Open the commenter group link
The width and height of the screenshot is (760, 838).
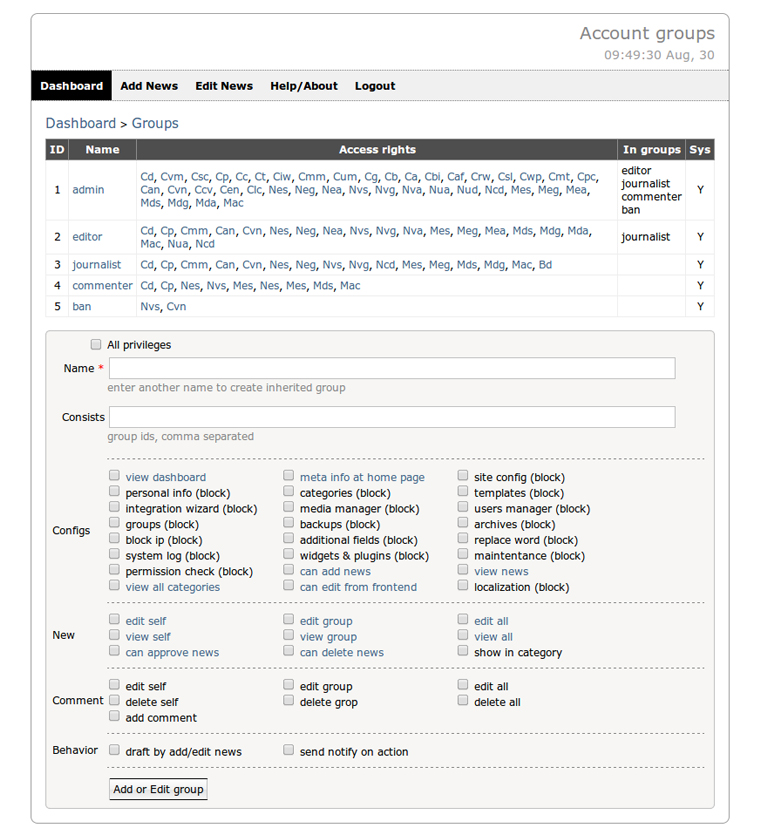102,286
